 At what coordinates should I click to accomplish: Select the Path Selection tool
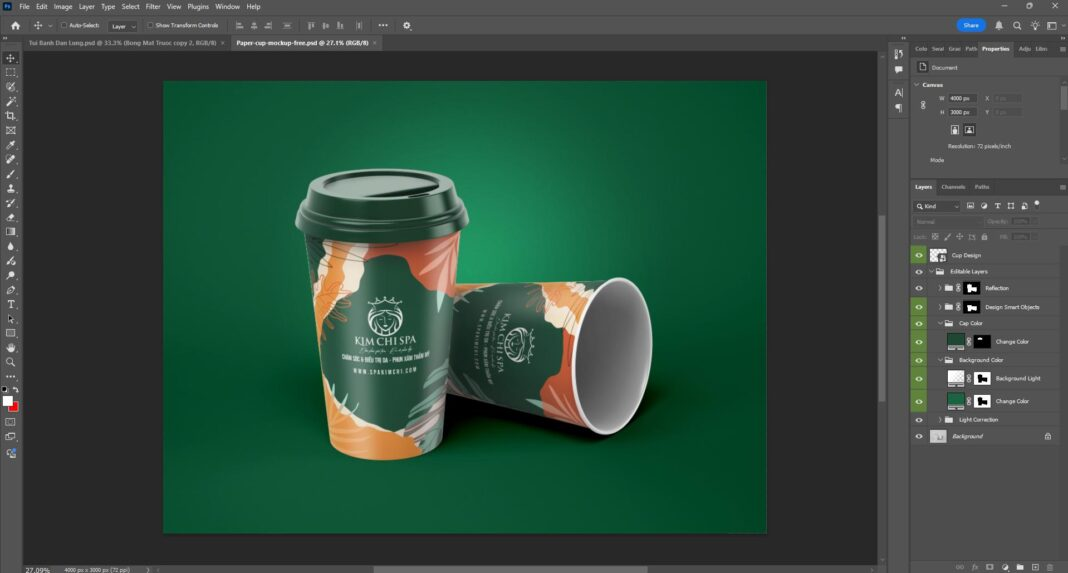[10, 319]
